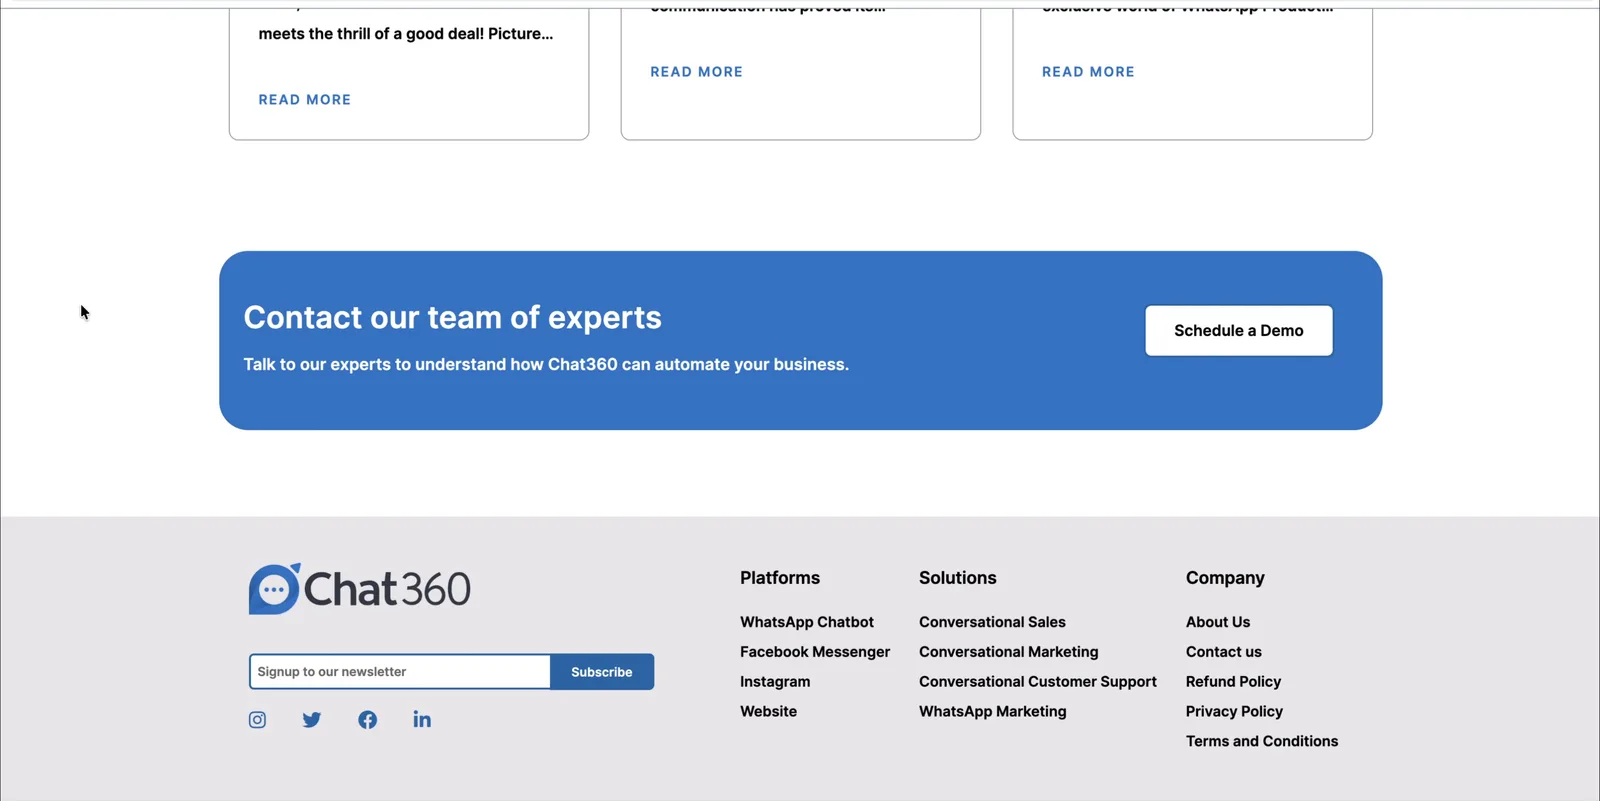Click the 'Talk to our experts' subtitle text

click(546, 365)
